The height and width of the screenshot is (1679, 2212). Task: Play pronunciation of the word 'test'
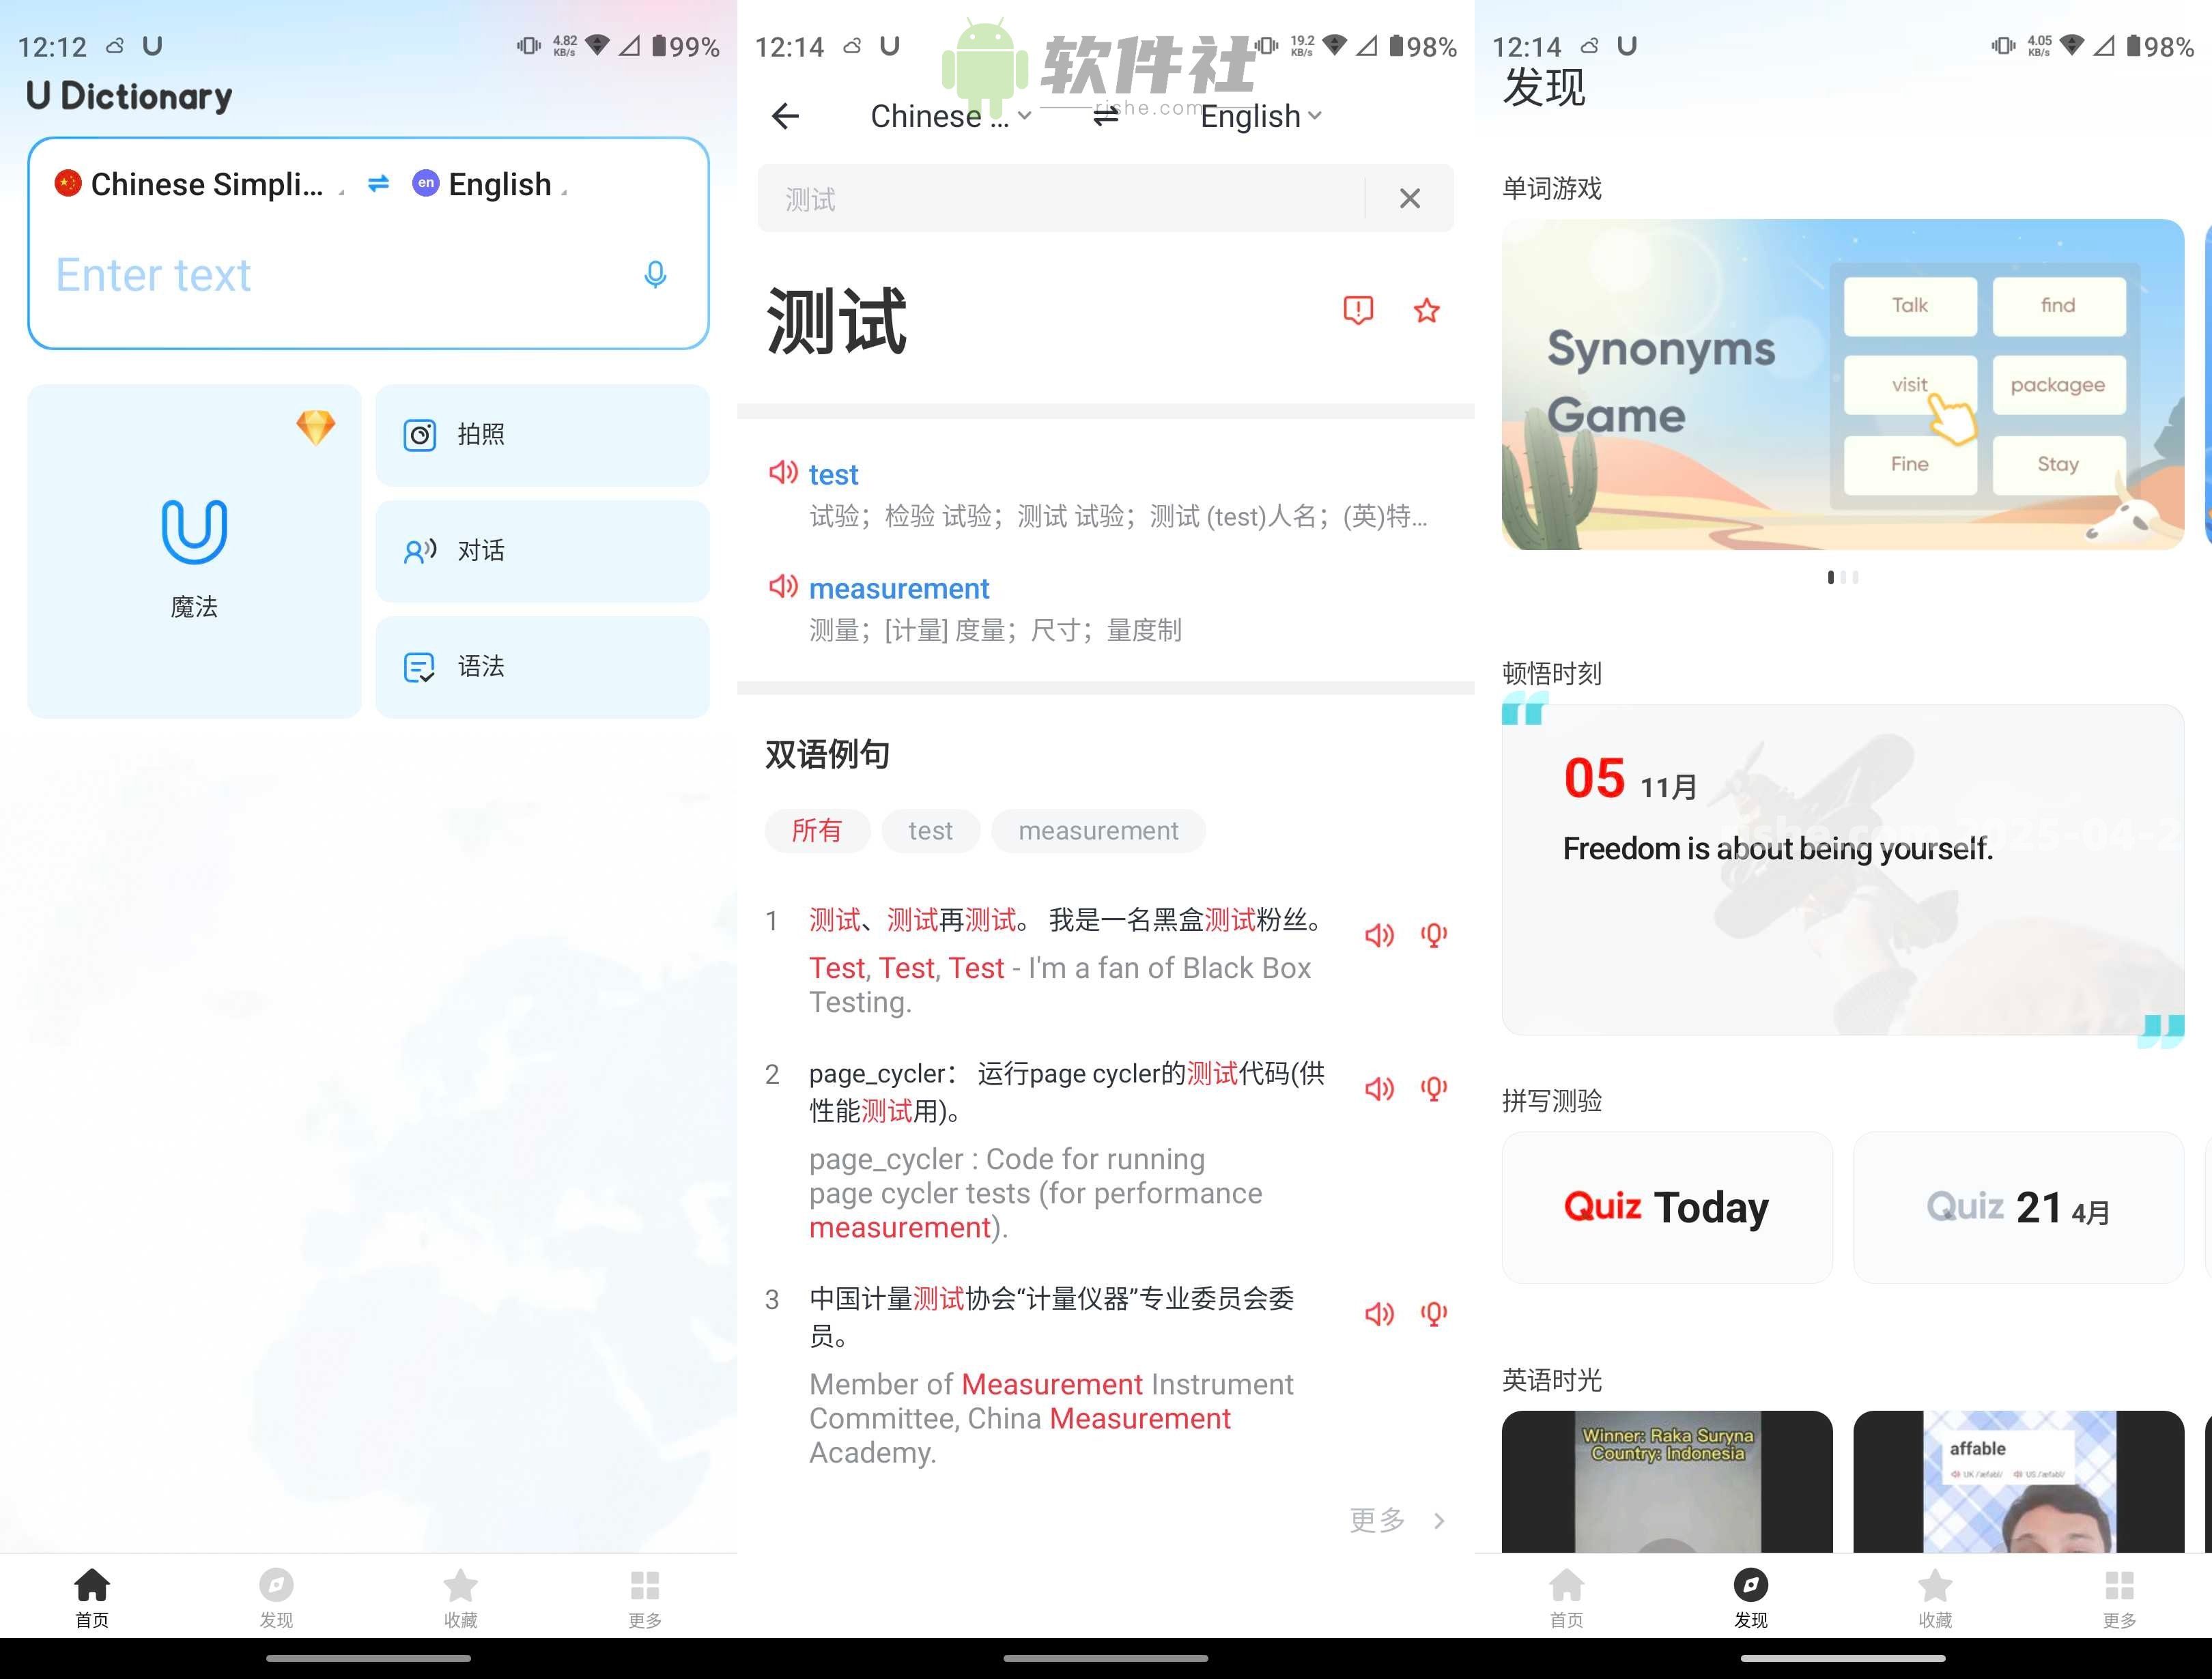coord(784,473)
